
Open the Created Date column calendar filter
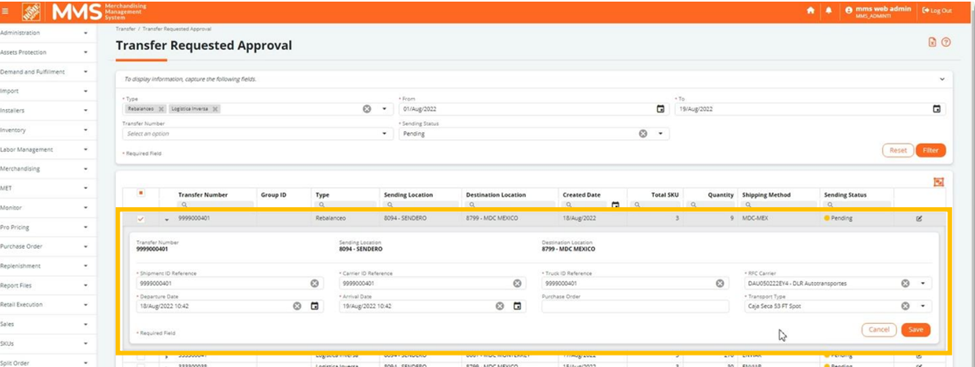(x=615, y=205)
